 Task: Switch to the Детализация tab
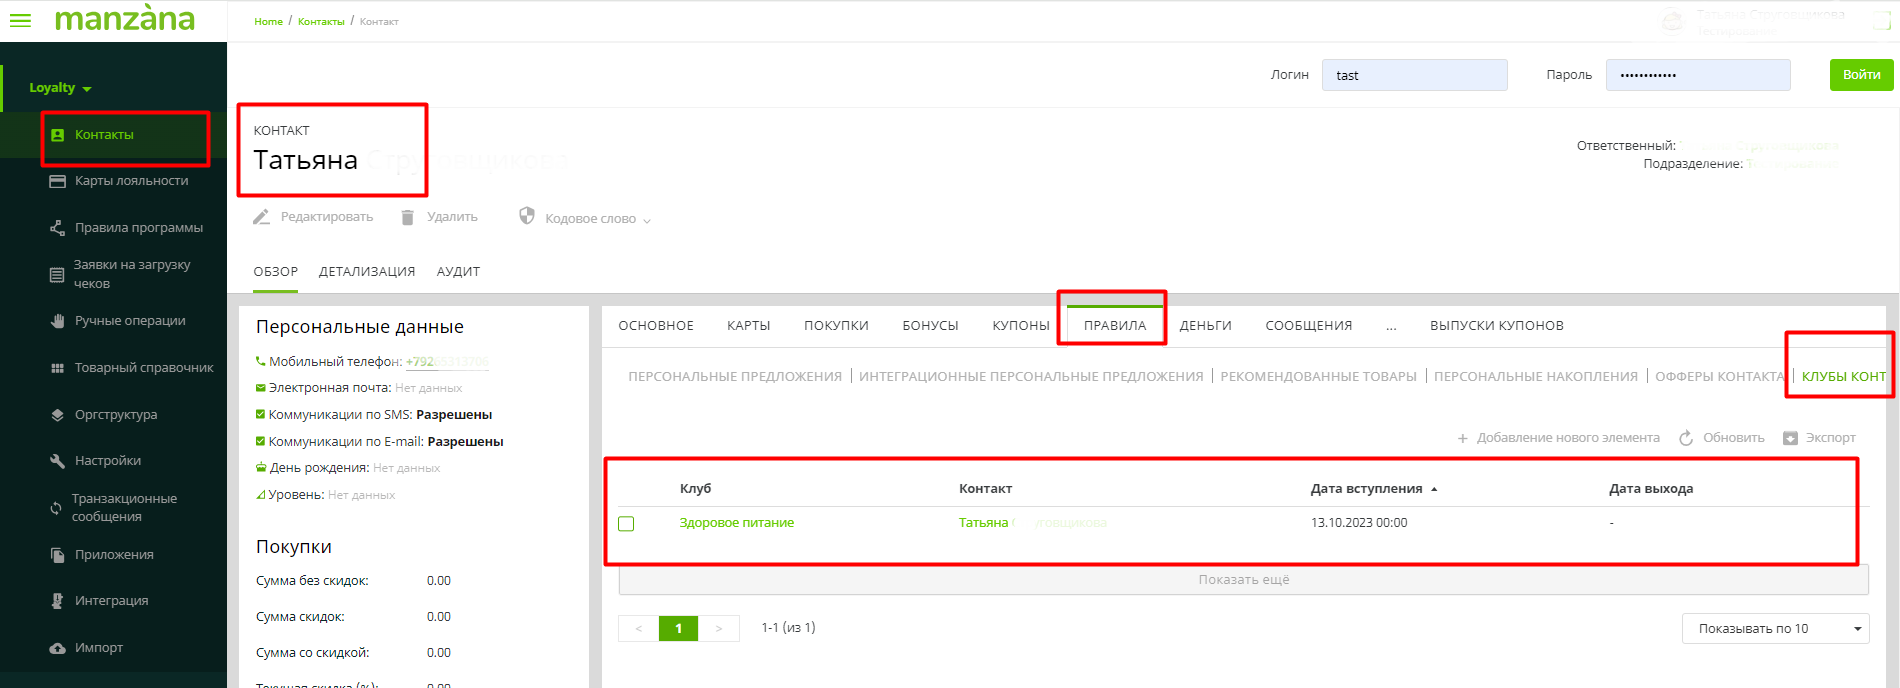pos(366,272)
